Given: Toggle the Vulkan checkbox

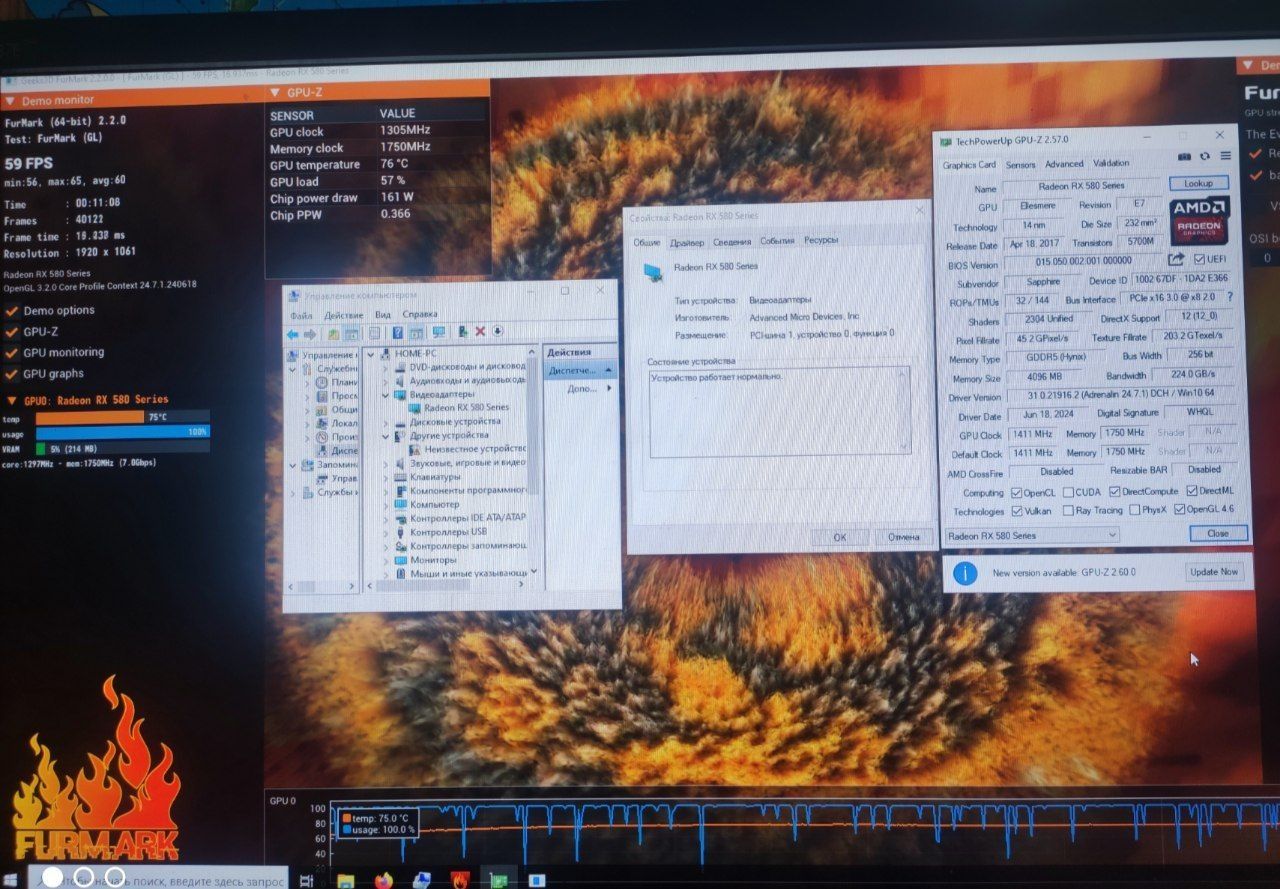Looking at the screenshot, I should 1017,511.
